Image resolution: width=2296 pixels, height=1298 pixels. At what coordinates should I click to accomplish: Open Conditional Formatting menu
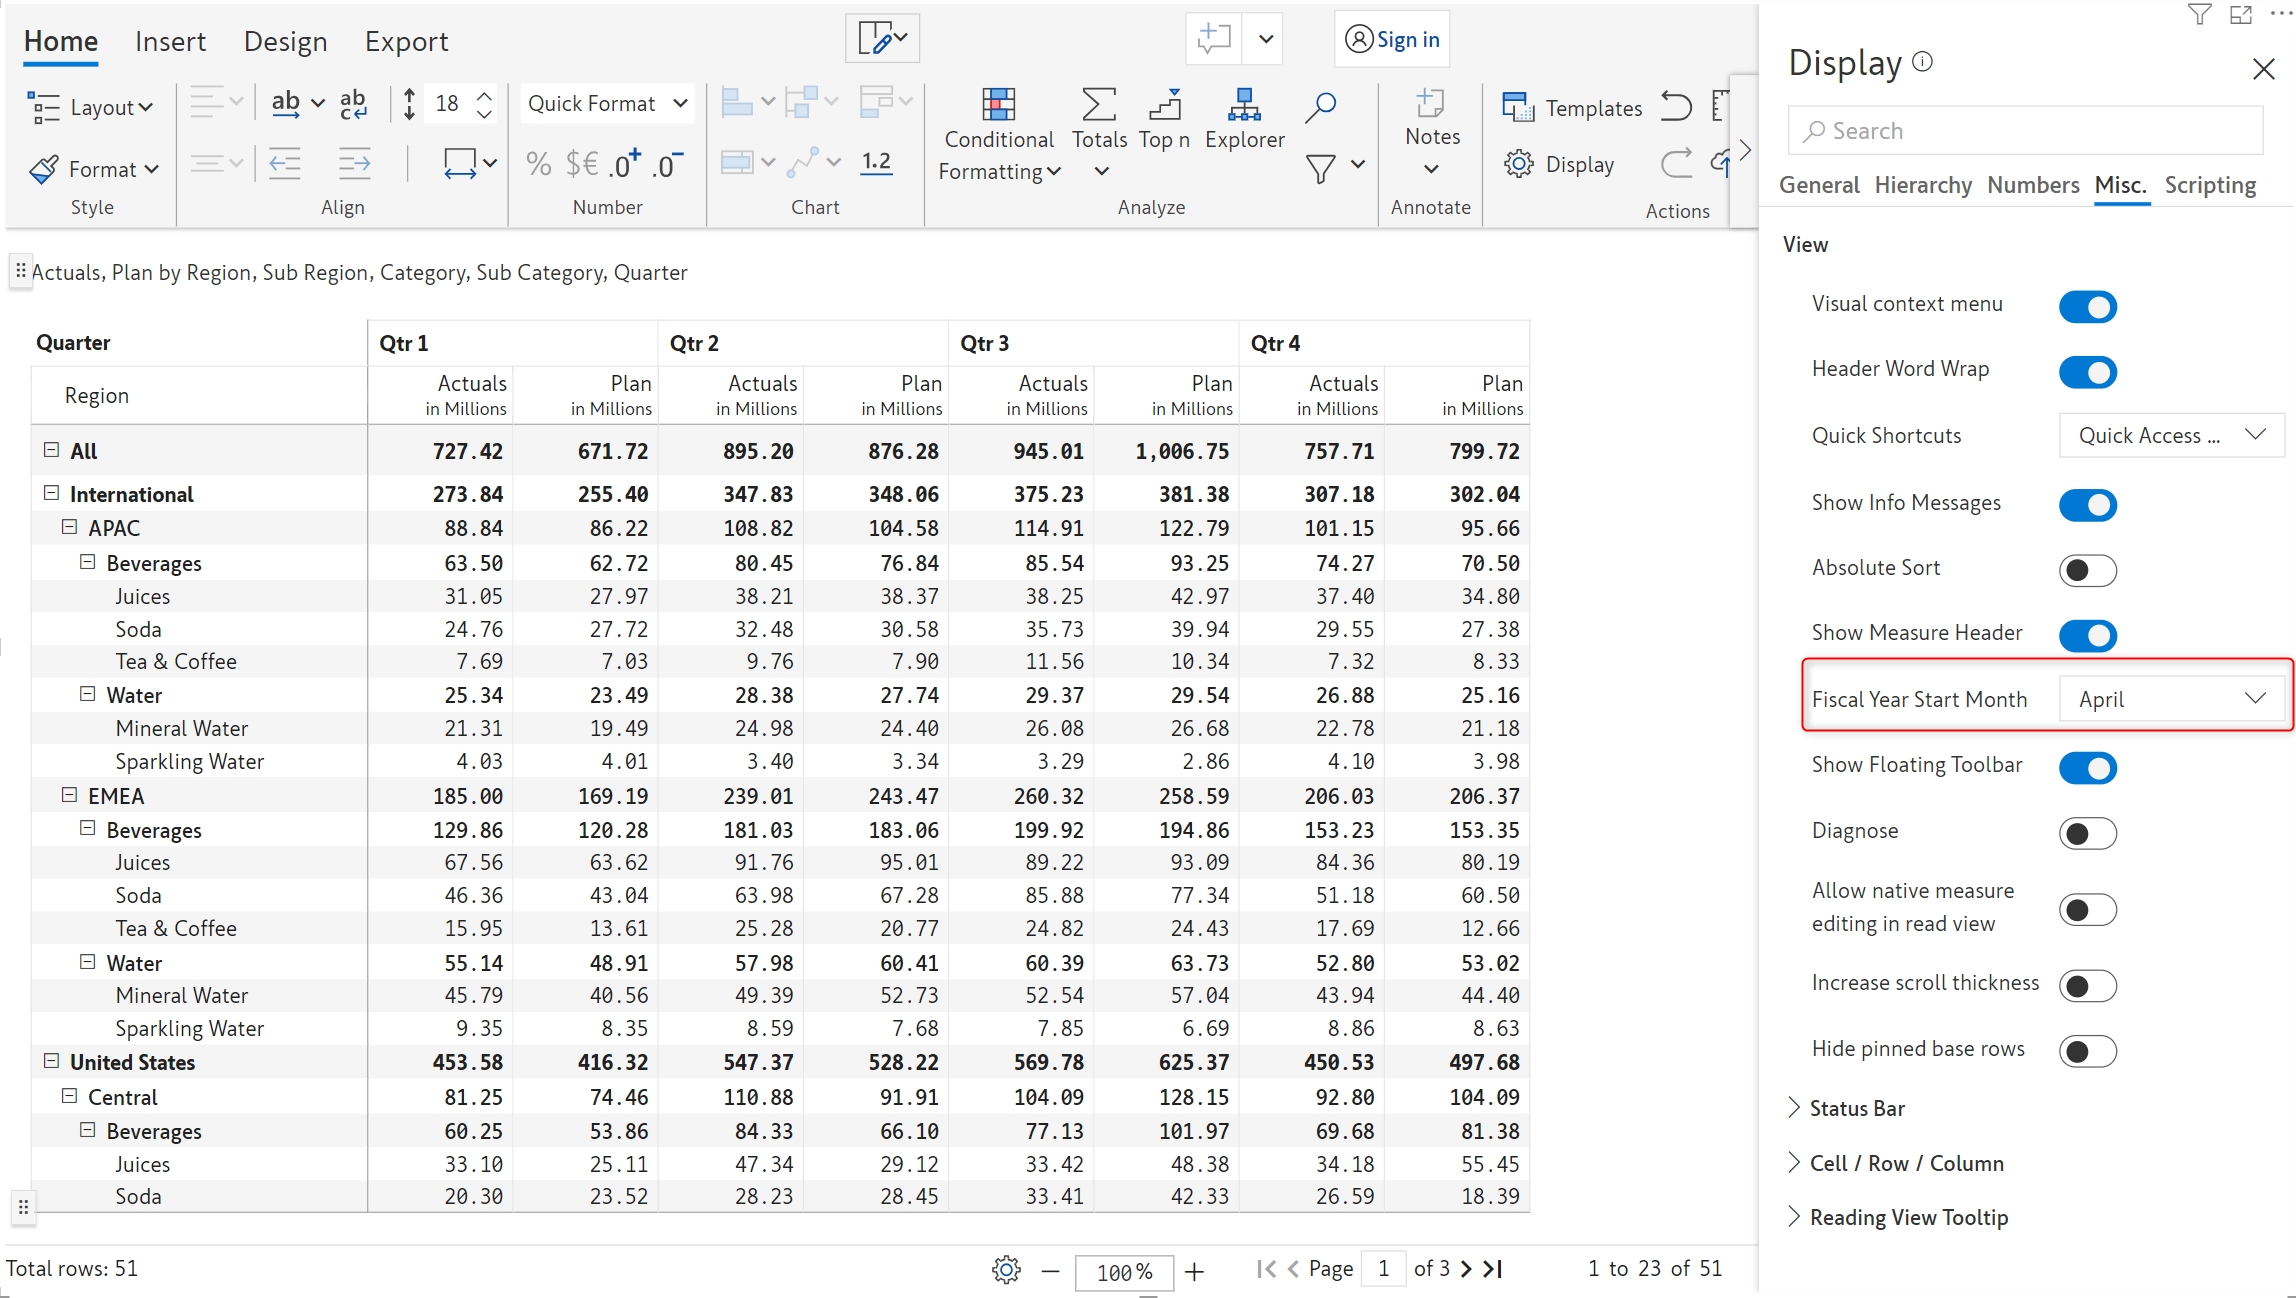click(x=998, y=138)
